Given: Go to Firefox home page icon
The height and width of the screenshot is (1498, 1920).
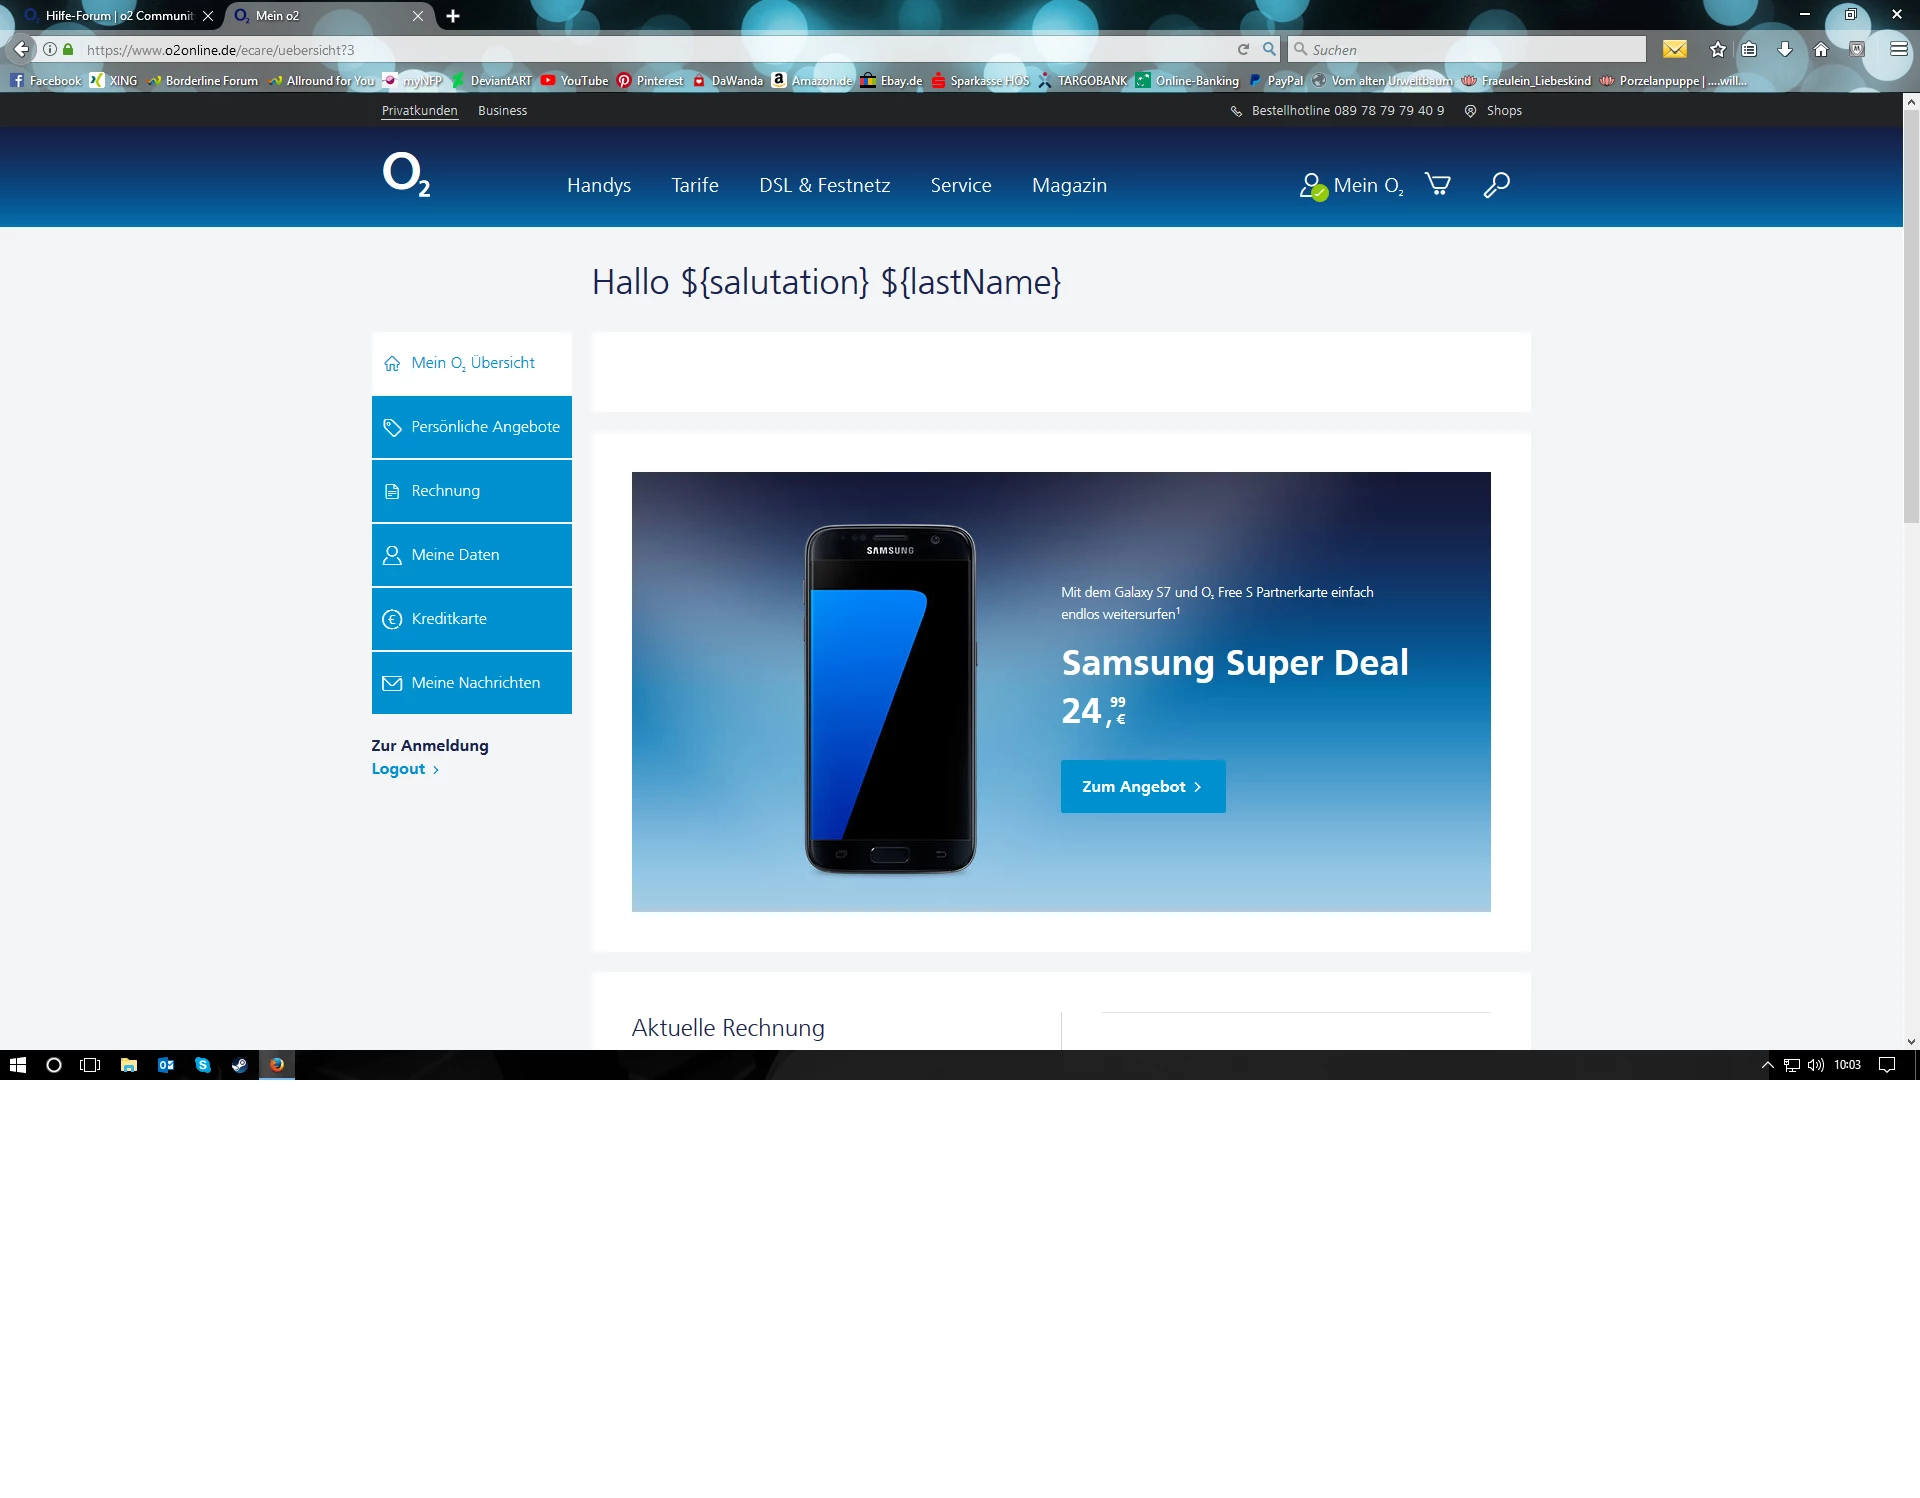Looking at the screenshot, I should pos(1821,49).
